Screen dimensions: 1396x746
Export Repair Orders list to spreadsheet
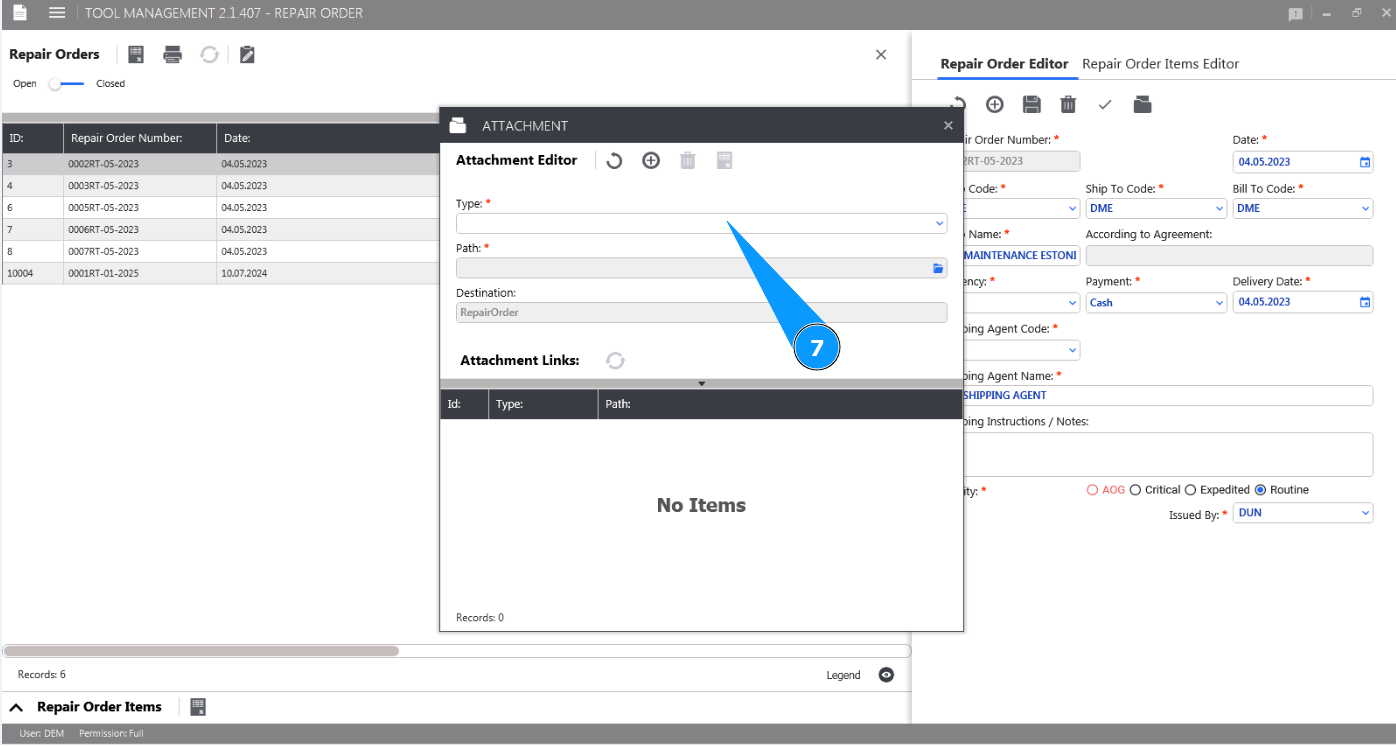(136, 55)
